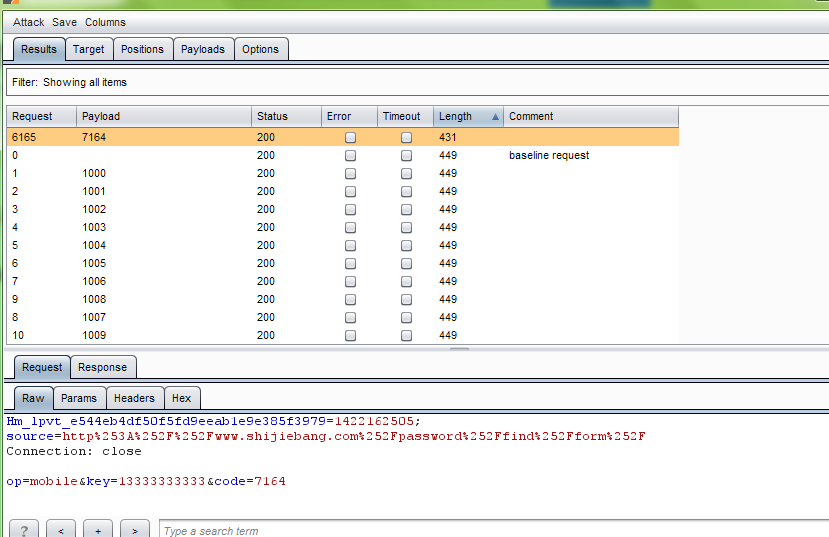
Task: Click the Filter: Showing all items bar
Action: tap(418, 82)
